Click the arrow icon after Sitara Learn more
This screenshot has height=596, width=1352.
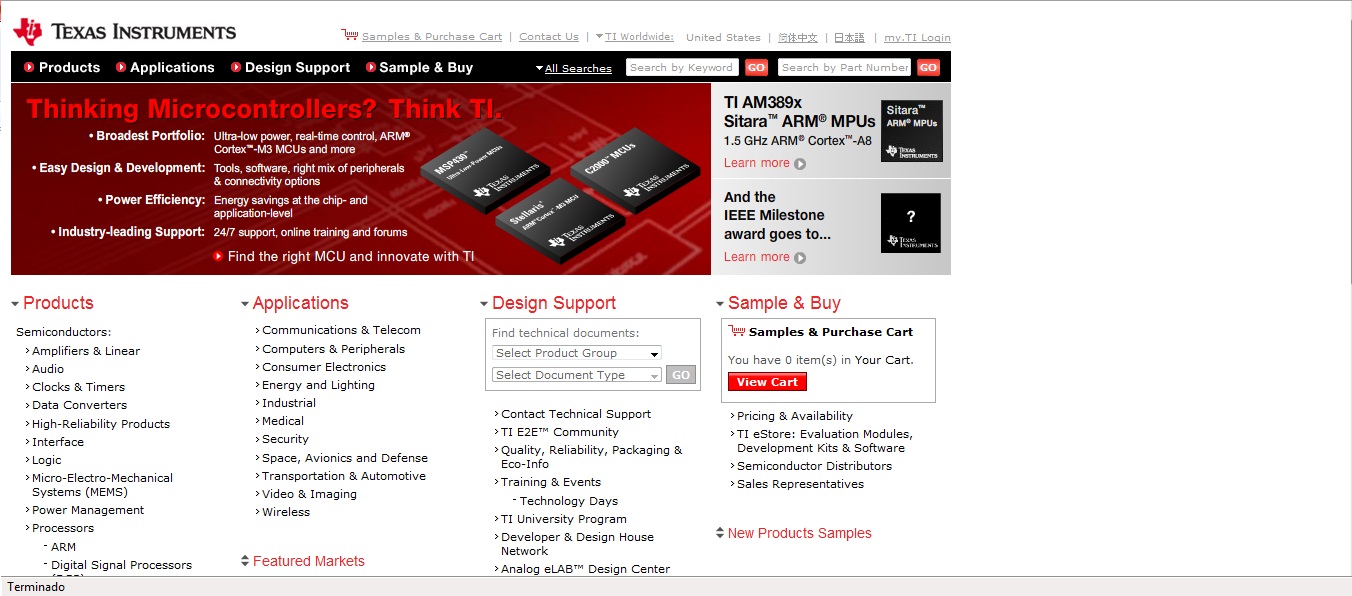point(800,164)
